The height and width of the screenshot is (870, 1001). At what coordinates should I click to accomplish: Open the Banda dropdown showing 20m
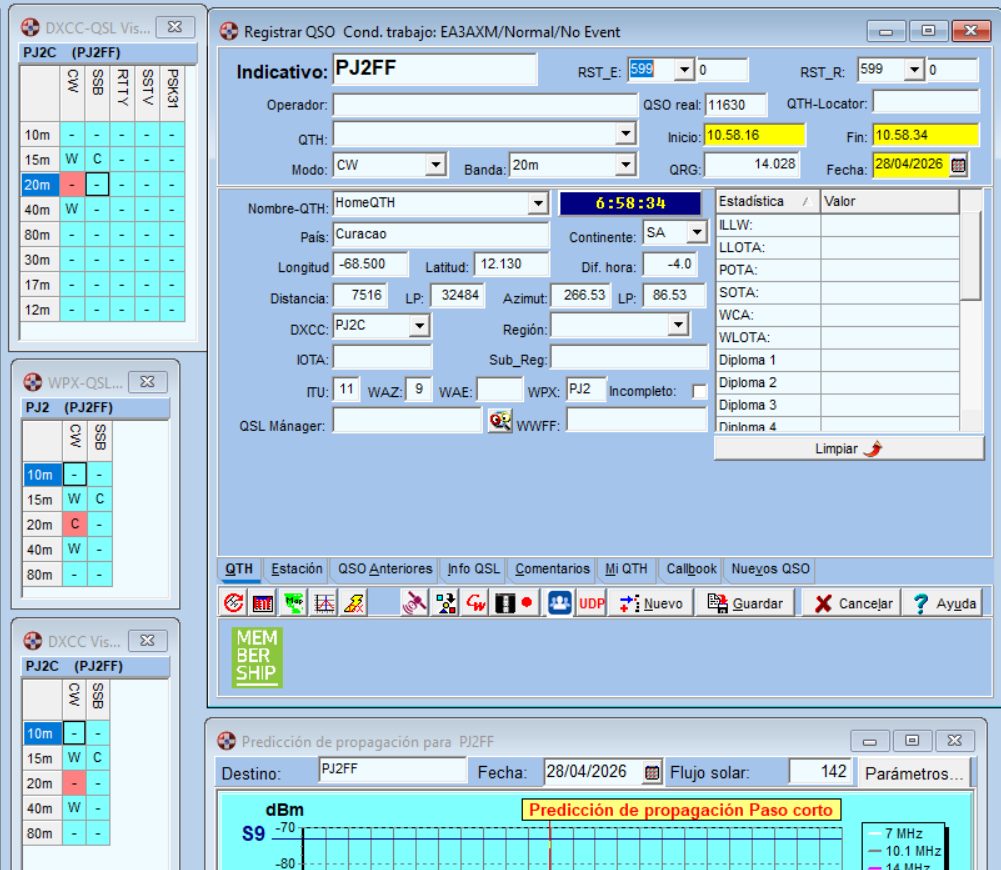626,166
